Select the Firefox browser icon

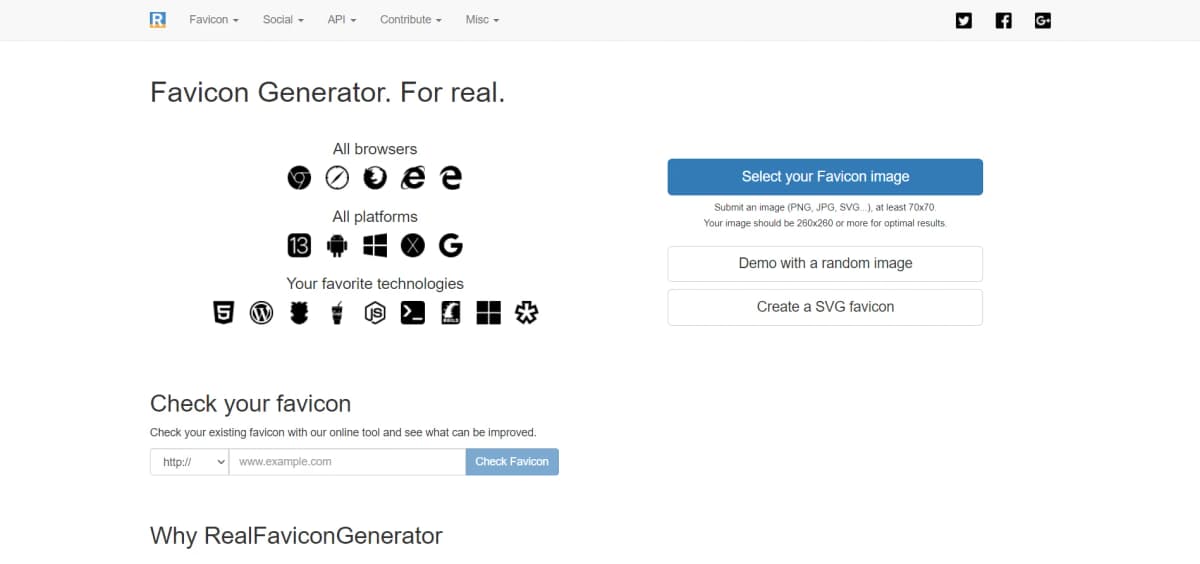pyautogui.click(x=375, y=178)
